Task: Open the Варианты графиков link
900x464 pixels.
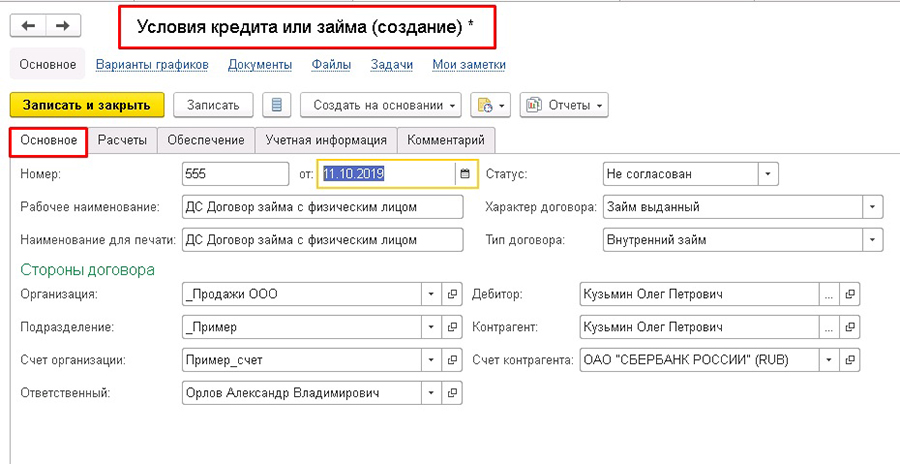Action: (152, 65)
